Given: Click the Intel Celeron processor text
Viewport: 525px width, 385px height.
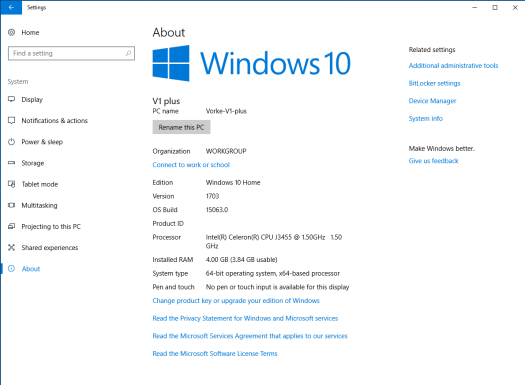Looking at the screenshot, I should 274,241.
